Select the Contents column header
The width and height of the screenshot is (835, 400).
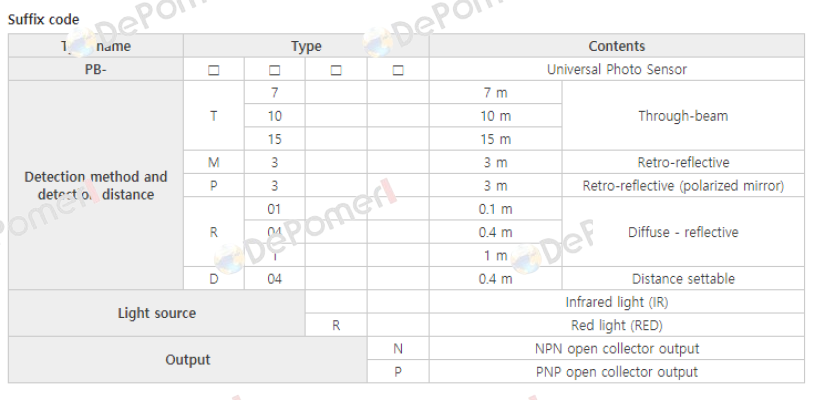[617, 46]
